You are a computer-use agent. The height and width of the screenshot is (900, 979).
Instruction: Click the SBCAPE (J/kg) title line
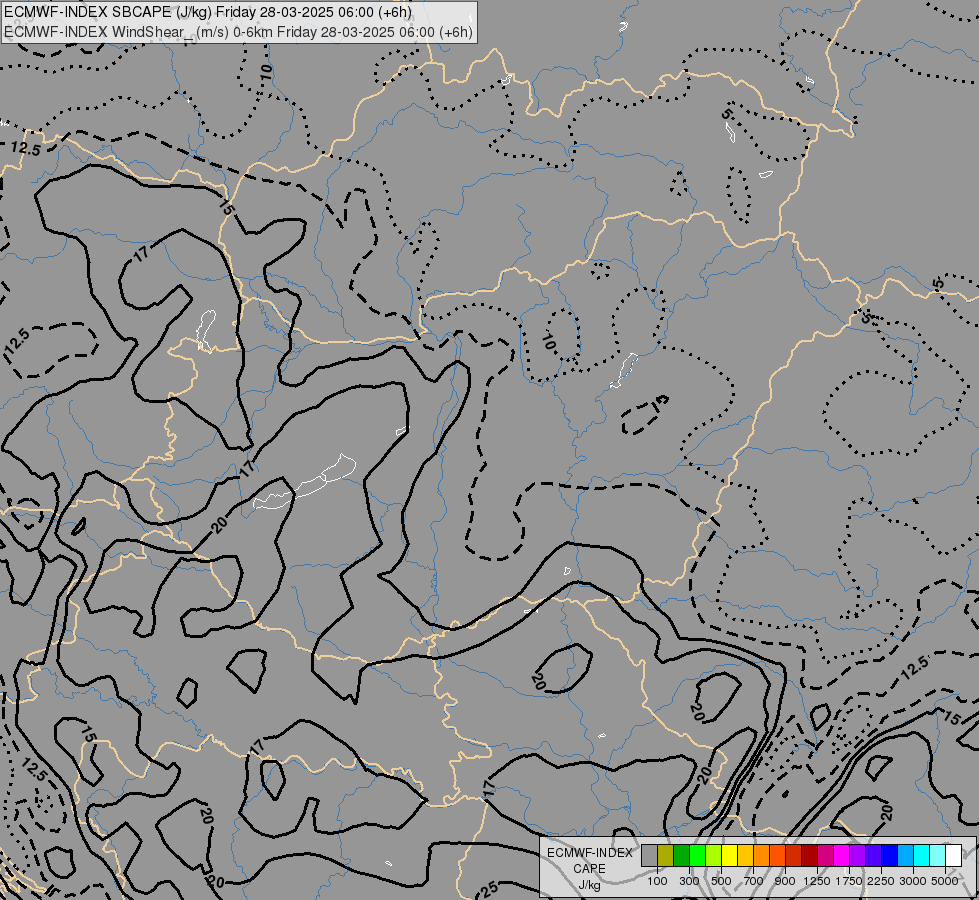207,12
